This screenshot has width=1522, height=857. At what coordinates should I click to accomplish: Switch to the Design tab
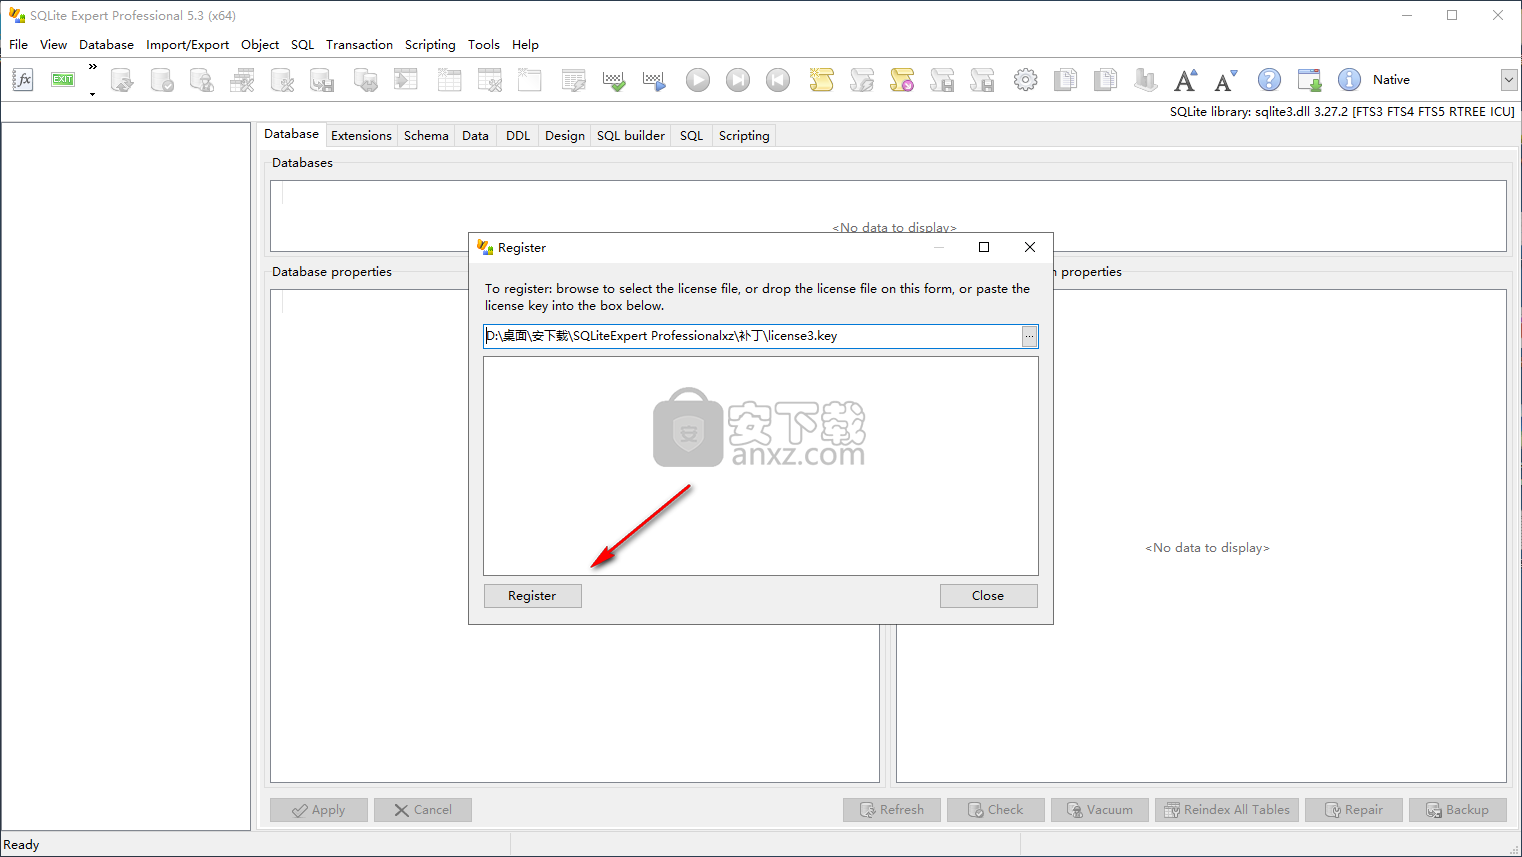[x=565, y=136]
